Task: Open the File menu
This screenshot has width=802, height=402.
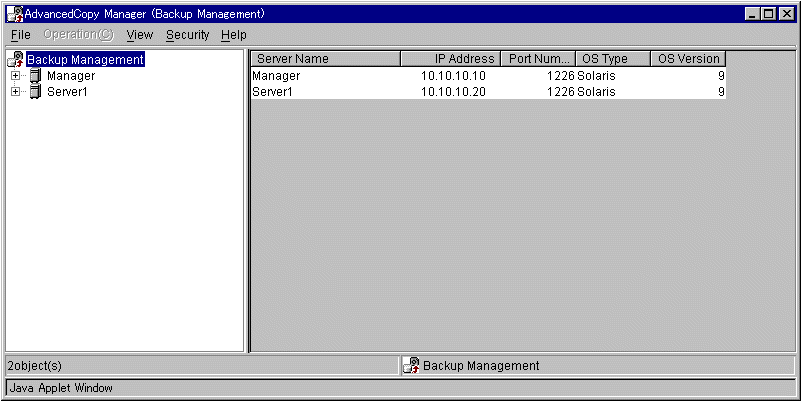Action: coord(20,35)
